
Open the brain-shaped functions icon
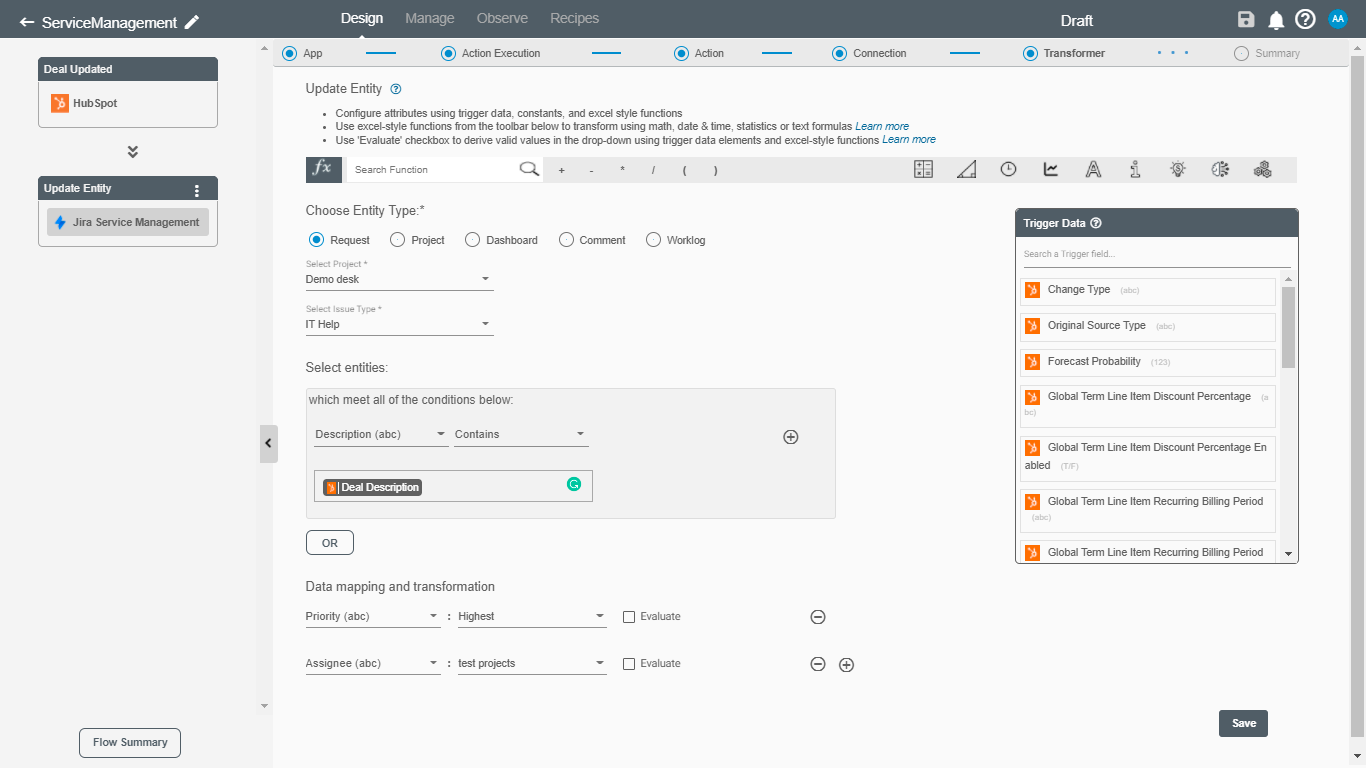point(1220,169)
